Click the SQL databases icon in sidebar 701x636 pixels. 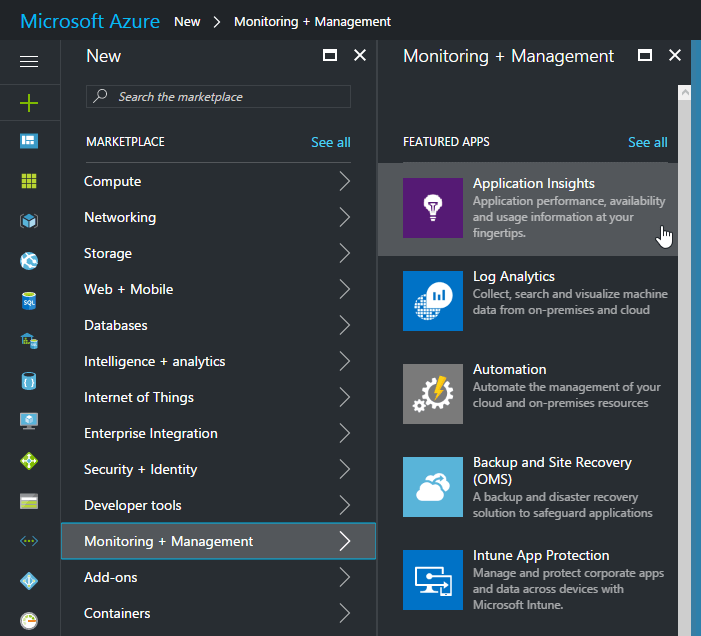29,300
